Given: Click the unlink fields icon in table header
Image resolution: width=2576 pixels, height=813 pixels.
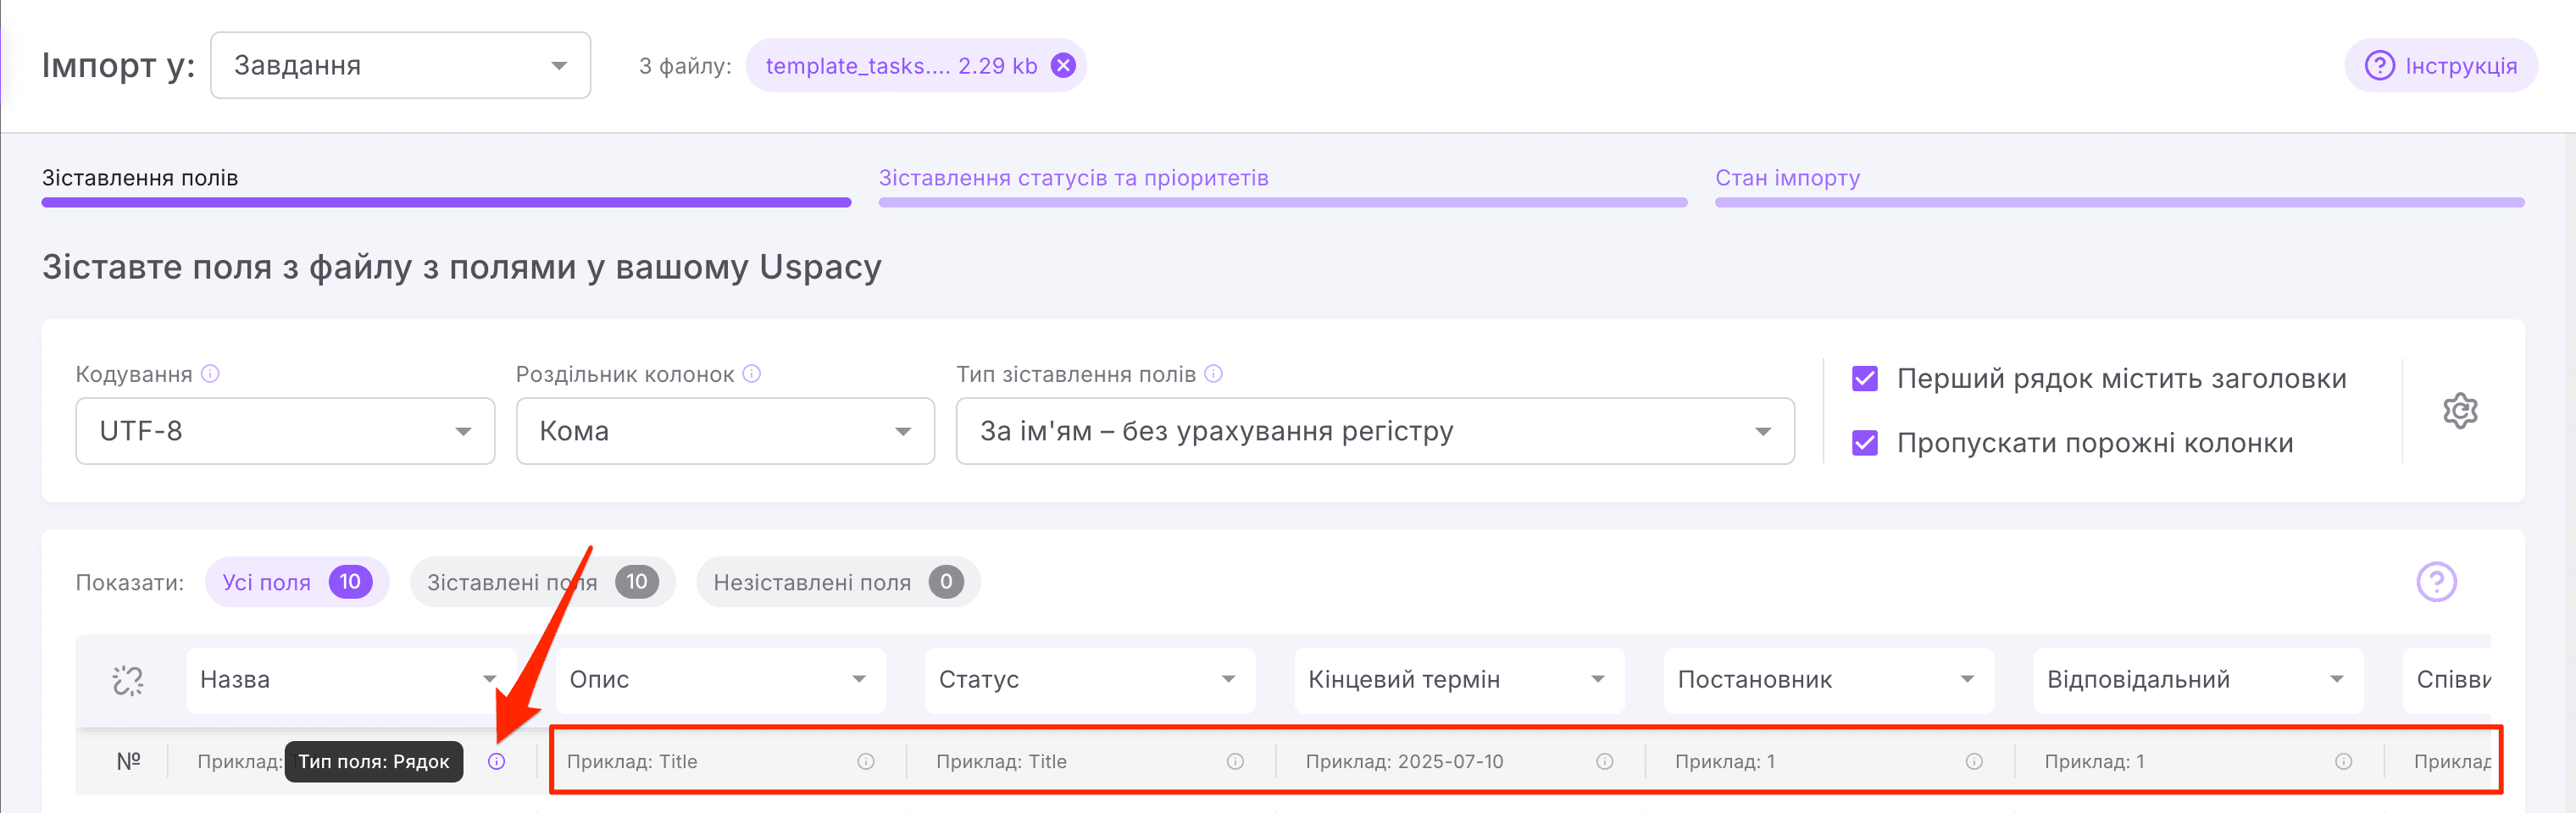Looking at the screenshot, I should point(128,680).
